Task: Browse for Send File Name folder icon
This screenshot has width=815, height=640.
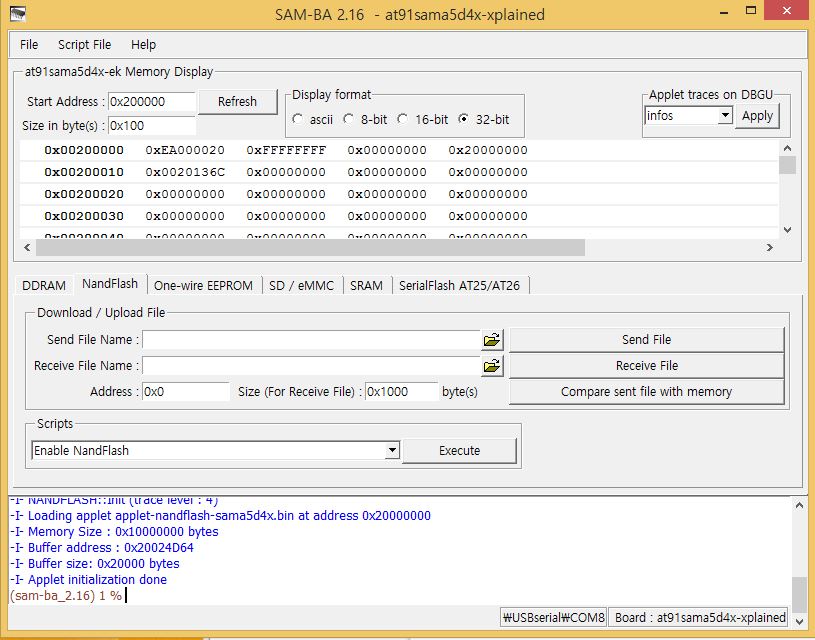Action: (x=491, y=340)
